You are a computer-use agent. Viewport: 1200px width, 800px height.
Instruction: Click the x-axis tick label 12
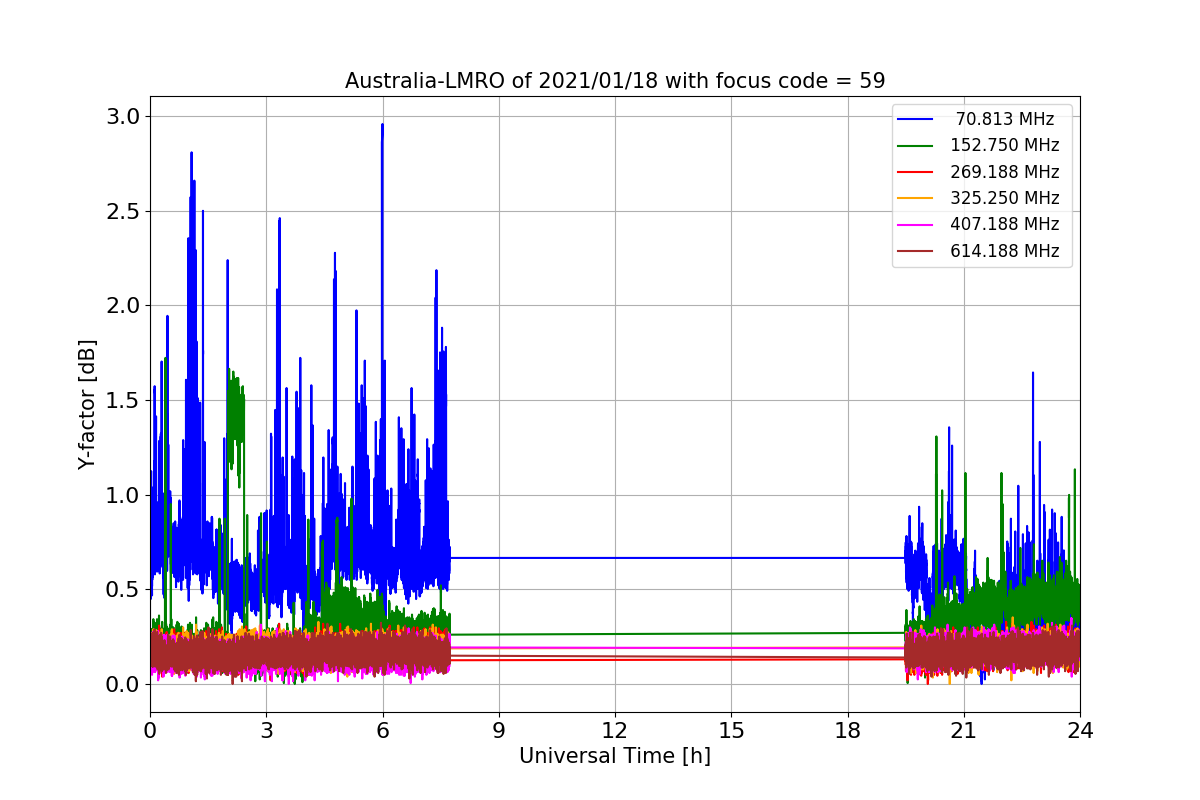point(615,730)
